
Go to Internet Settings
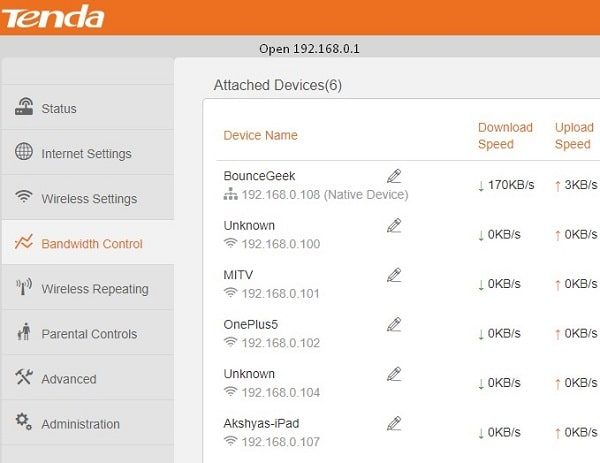(86, 154)
